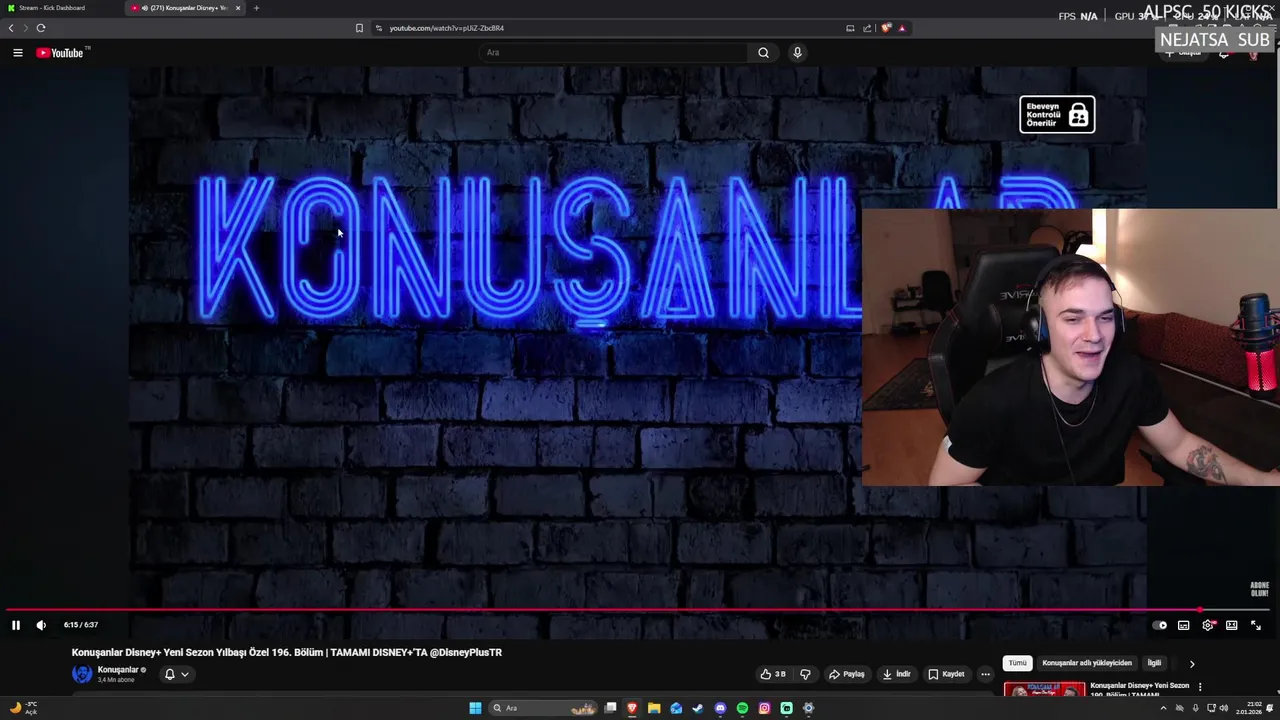
Task: Click the ABONE OLUN subscribe watermark
Action: (x=1259, y=589)
